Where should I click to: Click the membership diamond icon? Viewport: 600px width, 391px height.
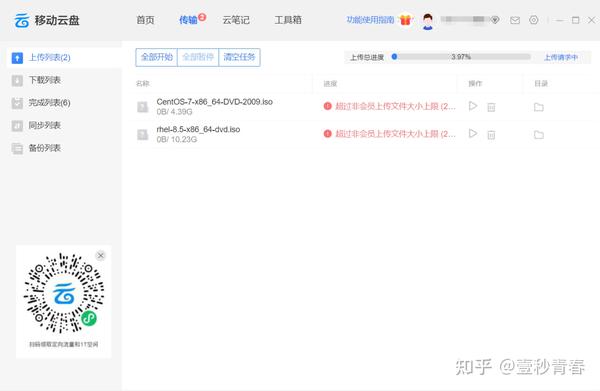495,20
